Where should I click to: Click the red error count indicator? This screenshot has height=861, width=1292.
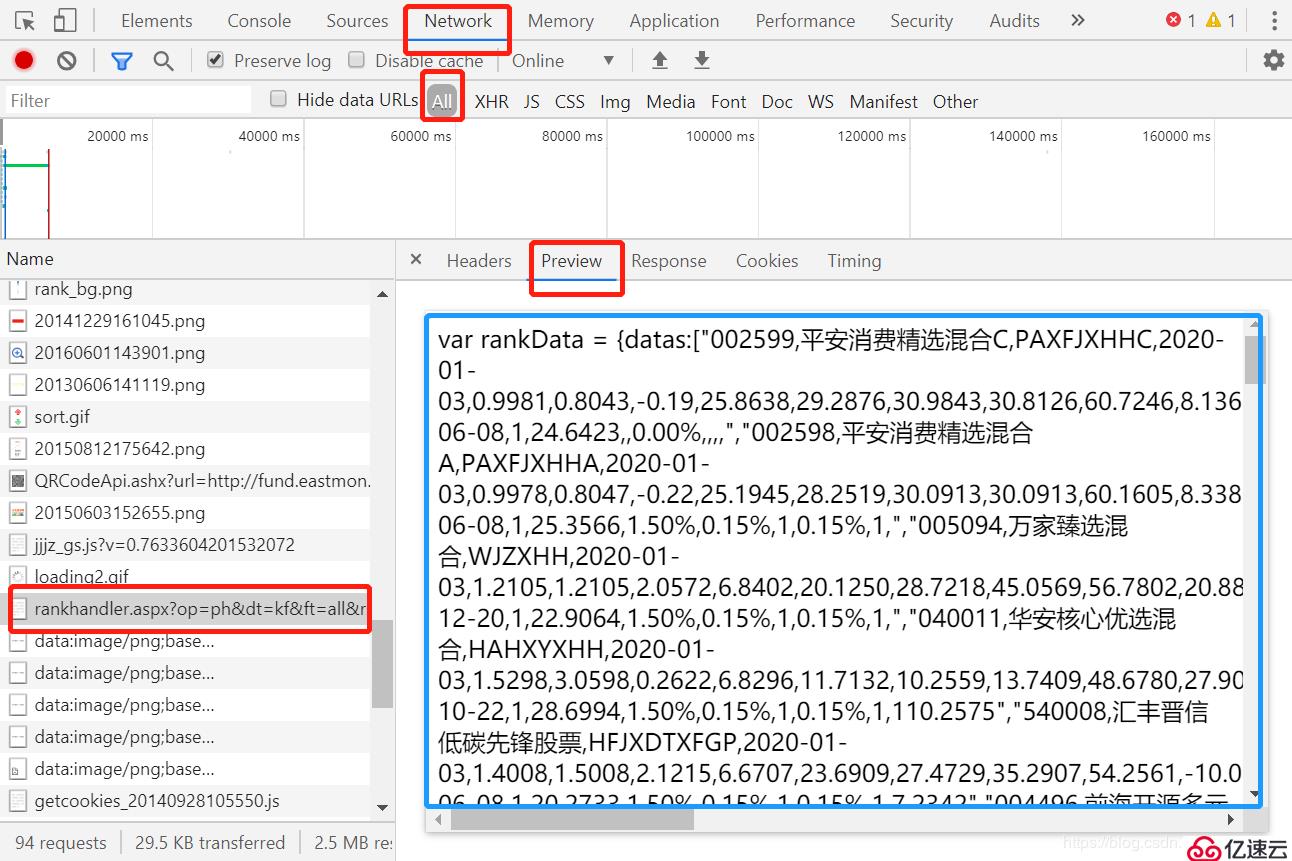click(x=1180, y=20)
